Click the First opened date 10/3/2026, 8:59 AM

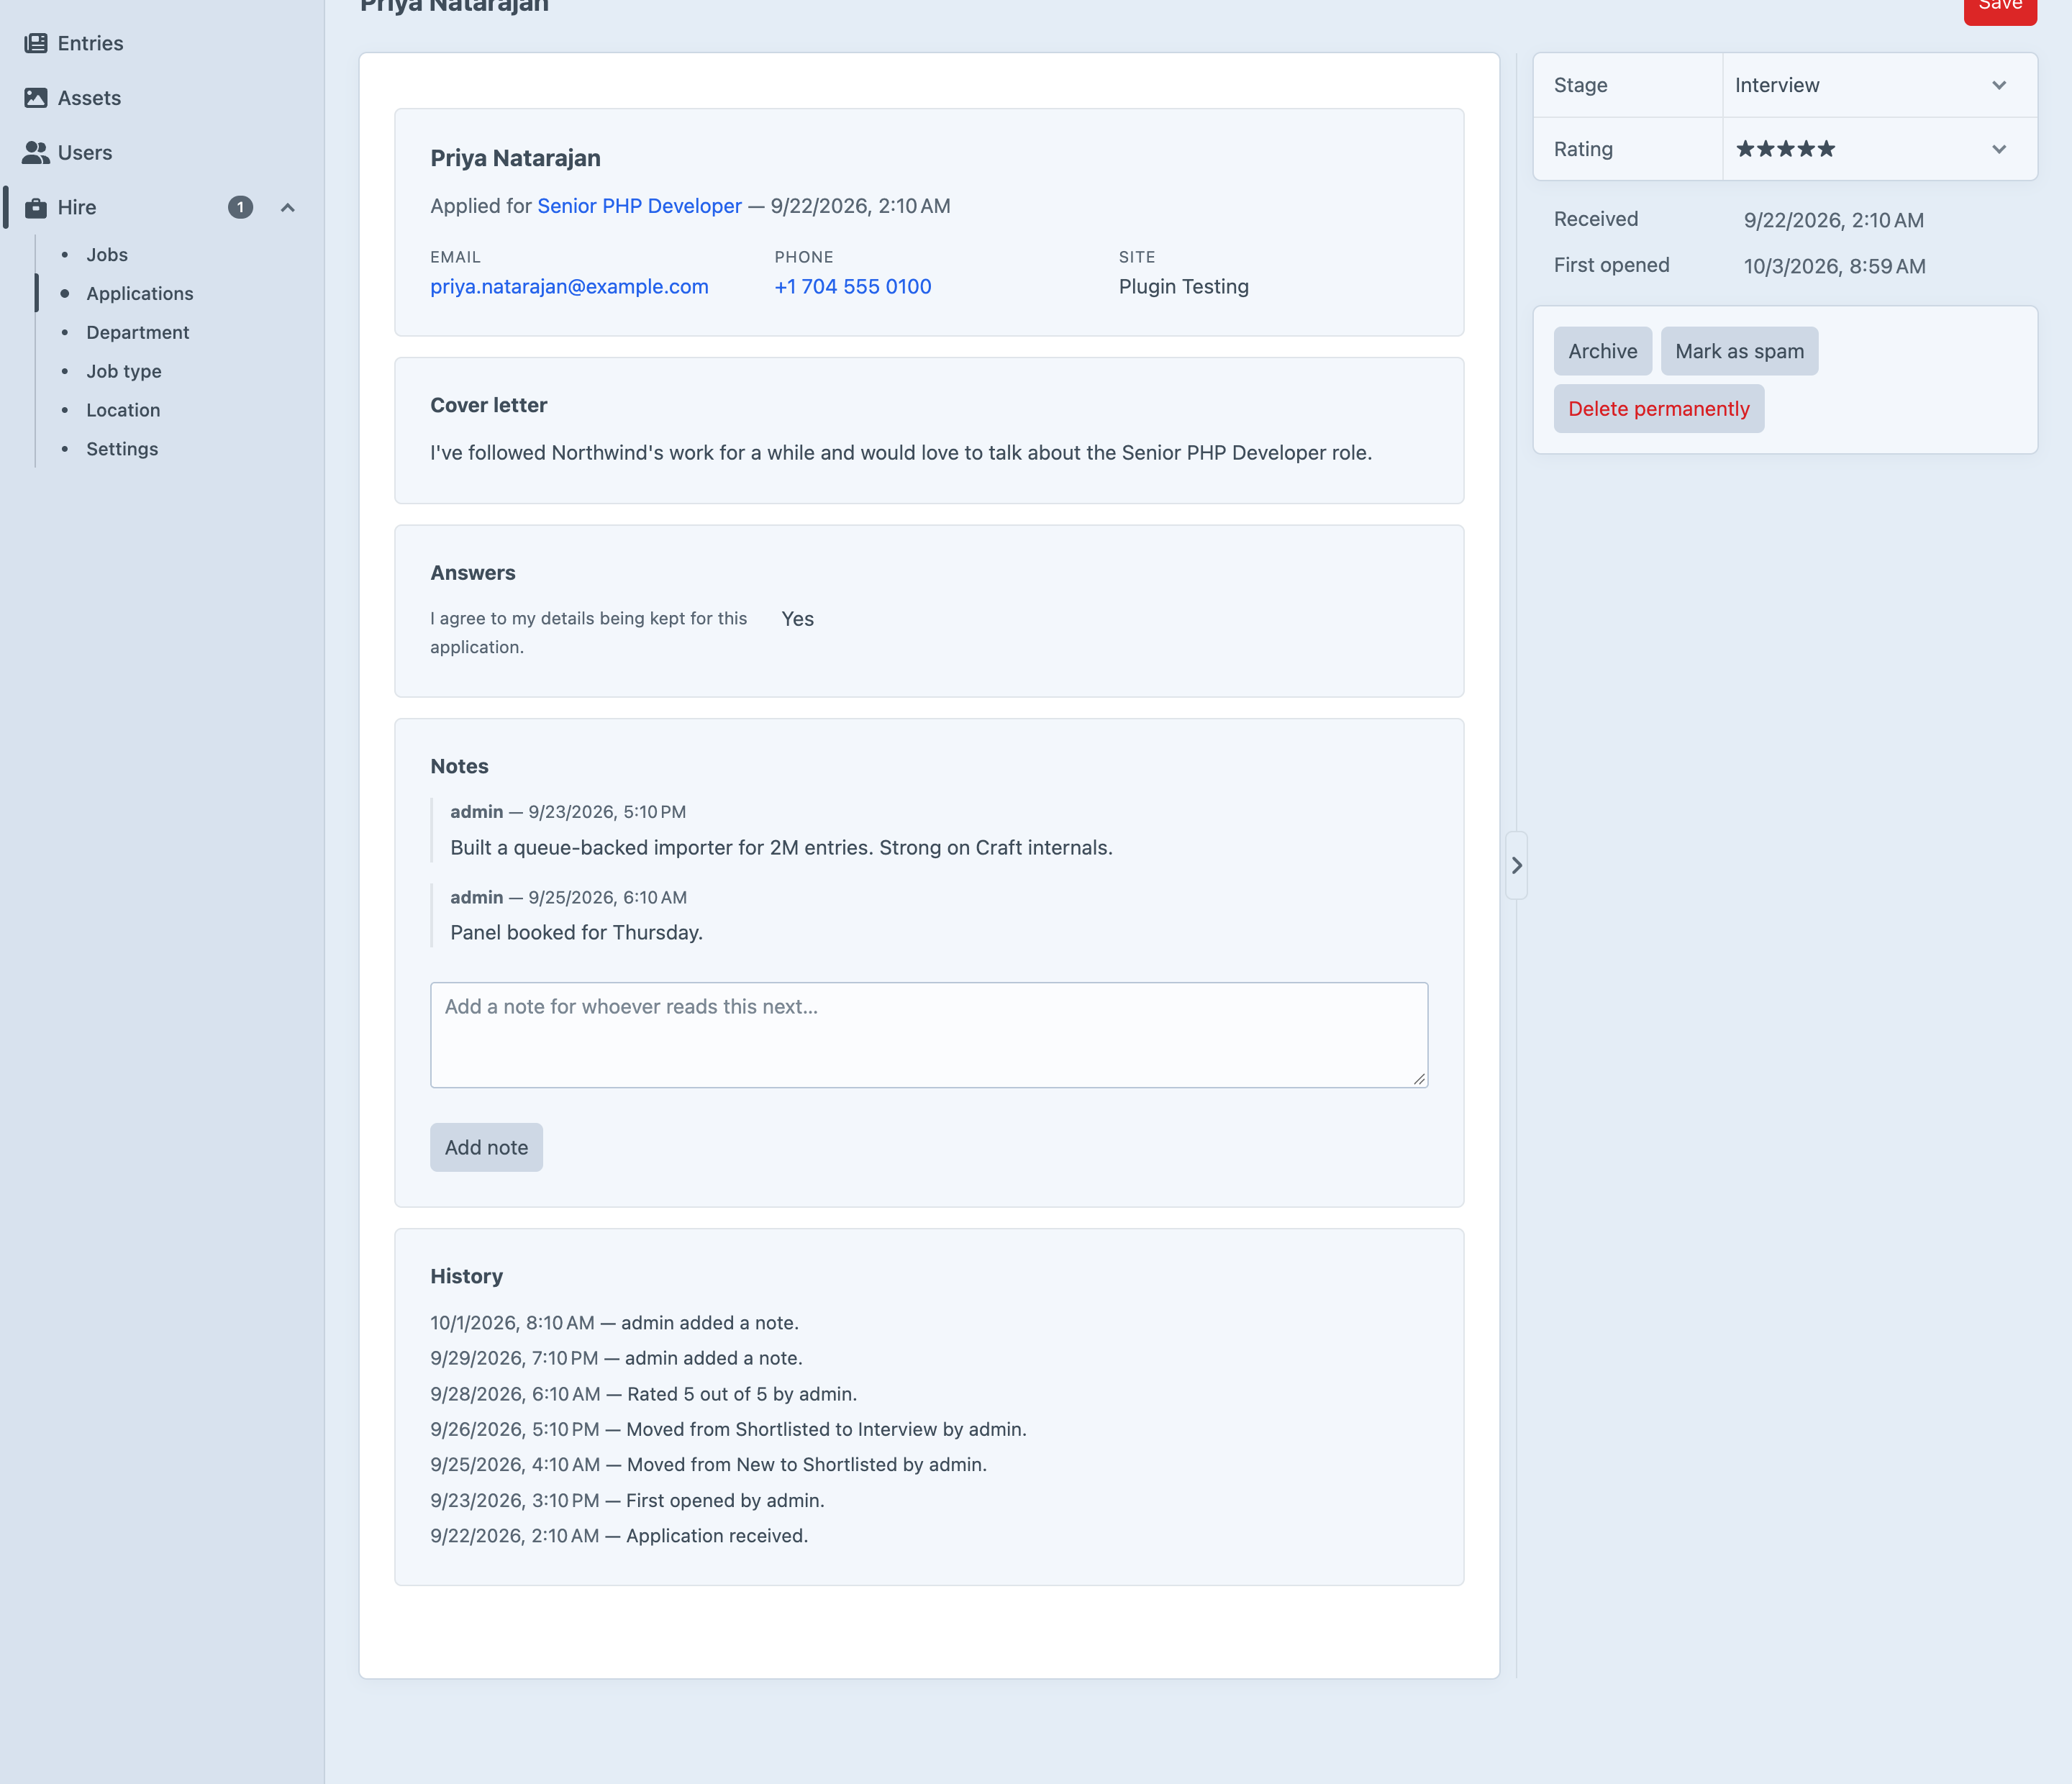[x=1834, y=266]
